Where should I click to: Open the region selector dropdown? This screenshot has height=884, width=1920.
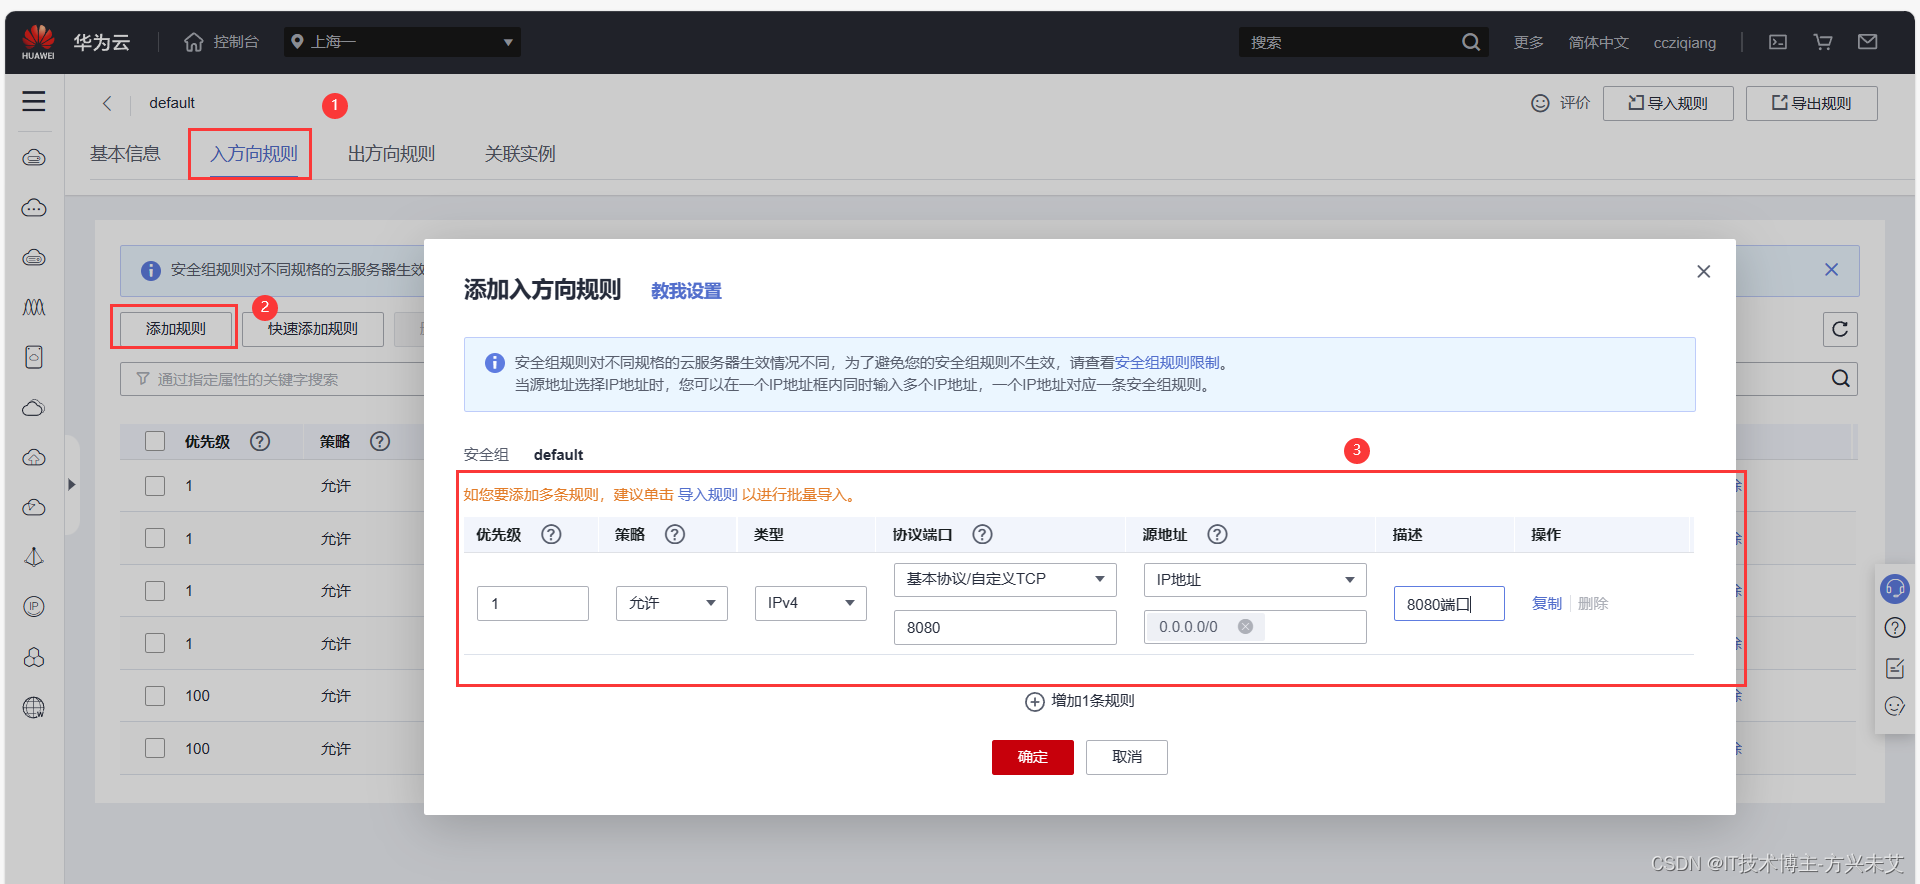402,42
